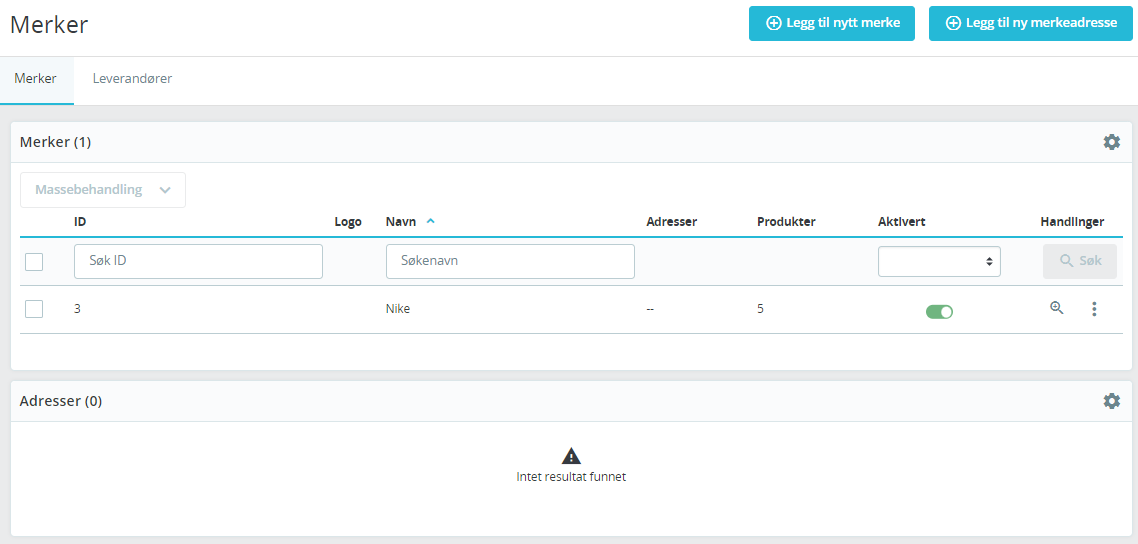Viewport: 1138px width, 544px height.
Task: Click the Nike name cell
Action: (x=398, y=309)
